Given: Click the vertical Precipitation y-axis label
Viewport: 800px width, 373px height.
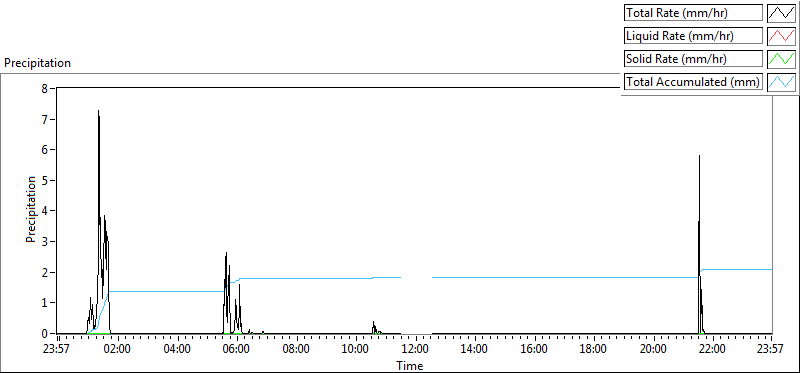Looking at the screenshot, I should pyautogui.click(x=31, y=209).
